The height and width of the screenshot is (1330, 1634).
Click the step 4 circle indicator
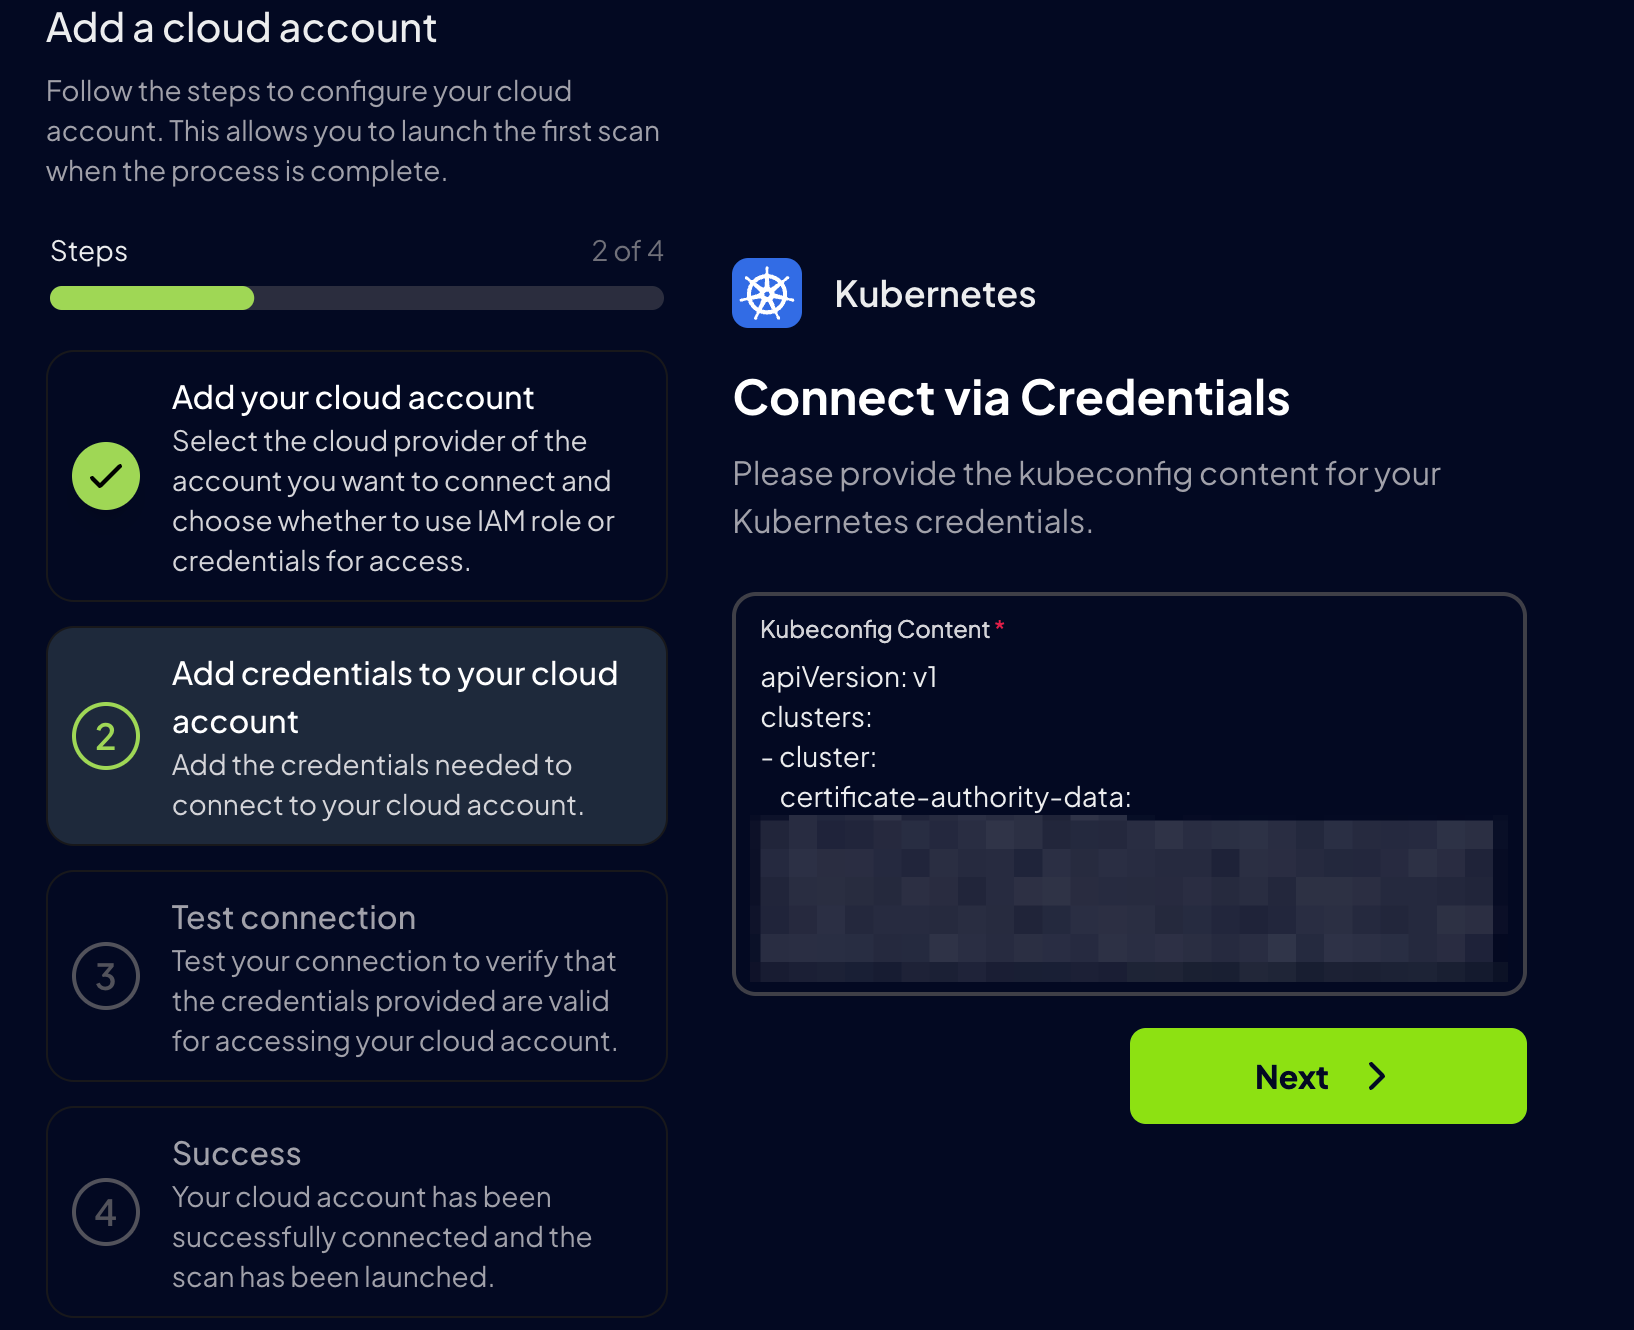(x=106, y=1212)
